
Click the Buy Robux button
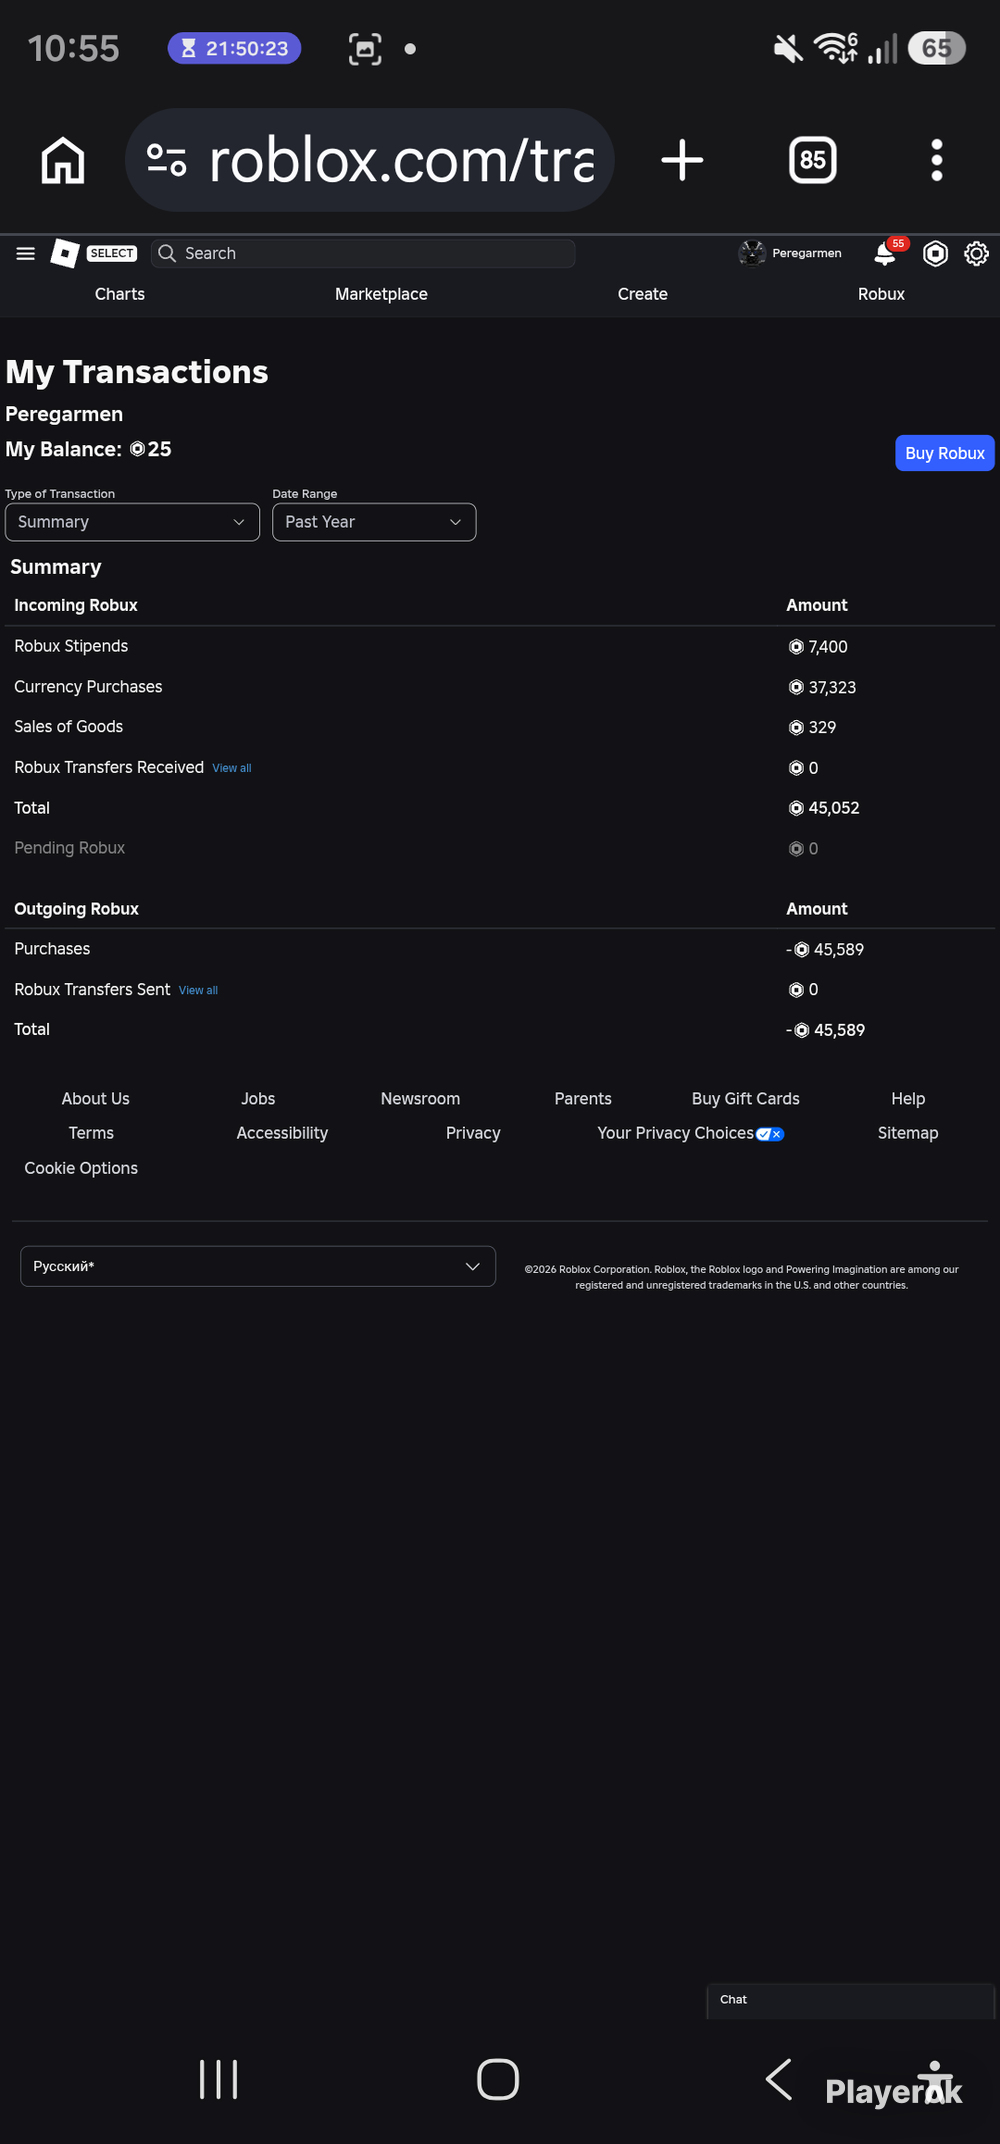[945, 453]
